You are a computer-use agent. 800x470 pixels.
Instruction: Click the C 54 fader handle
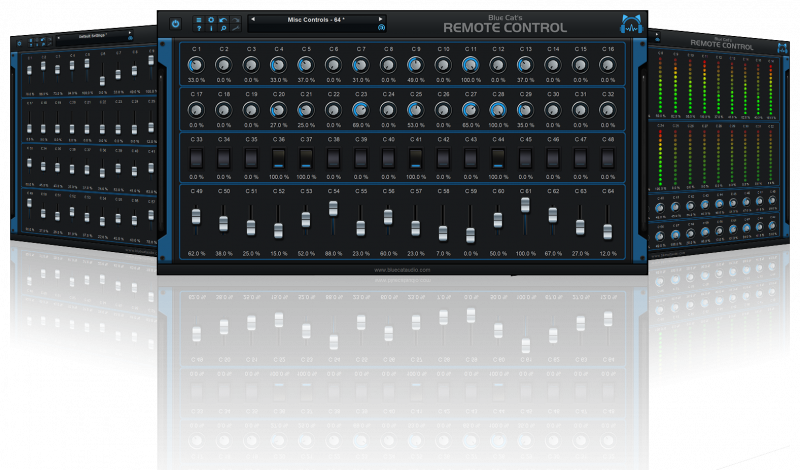point(333,208)
